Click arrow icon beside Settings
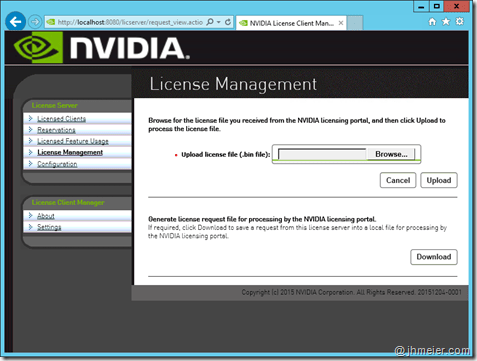477x361 pixels. [31, 227]
